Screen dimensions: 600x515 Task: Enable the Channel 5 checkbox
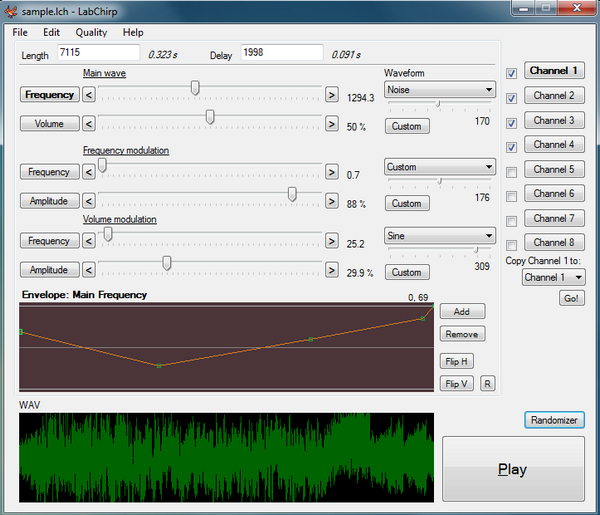click(511, 172)
